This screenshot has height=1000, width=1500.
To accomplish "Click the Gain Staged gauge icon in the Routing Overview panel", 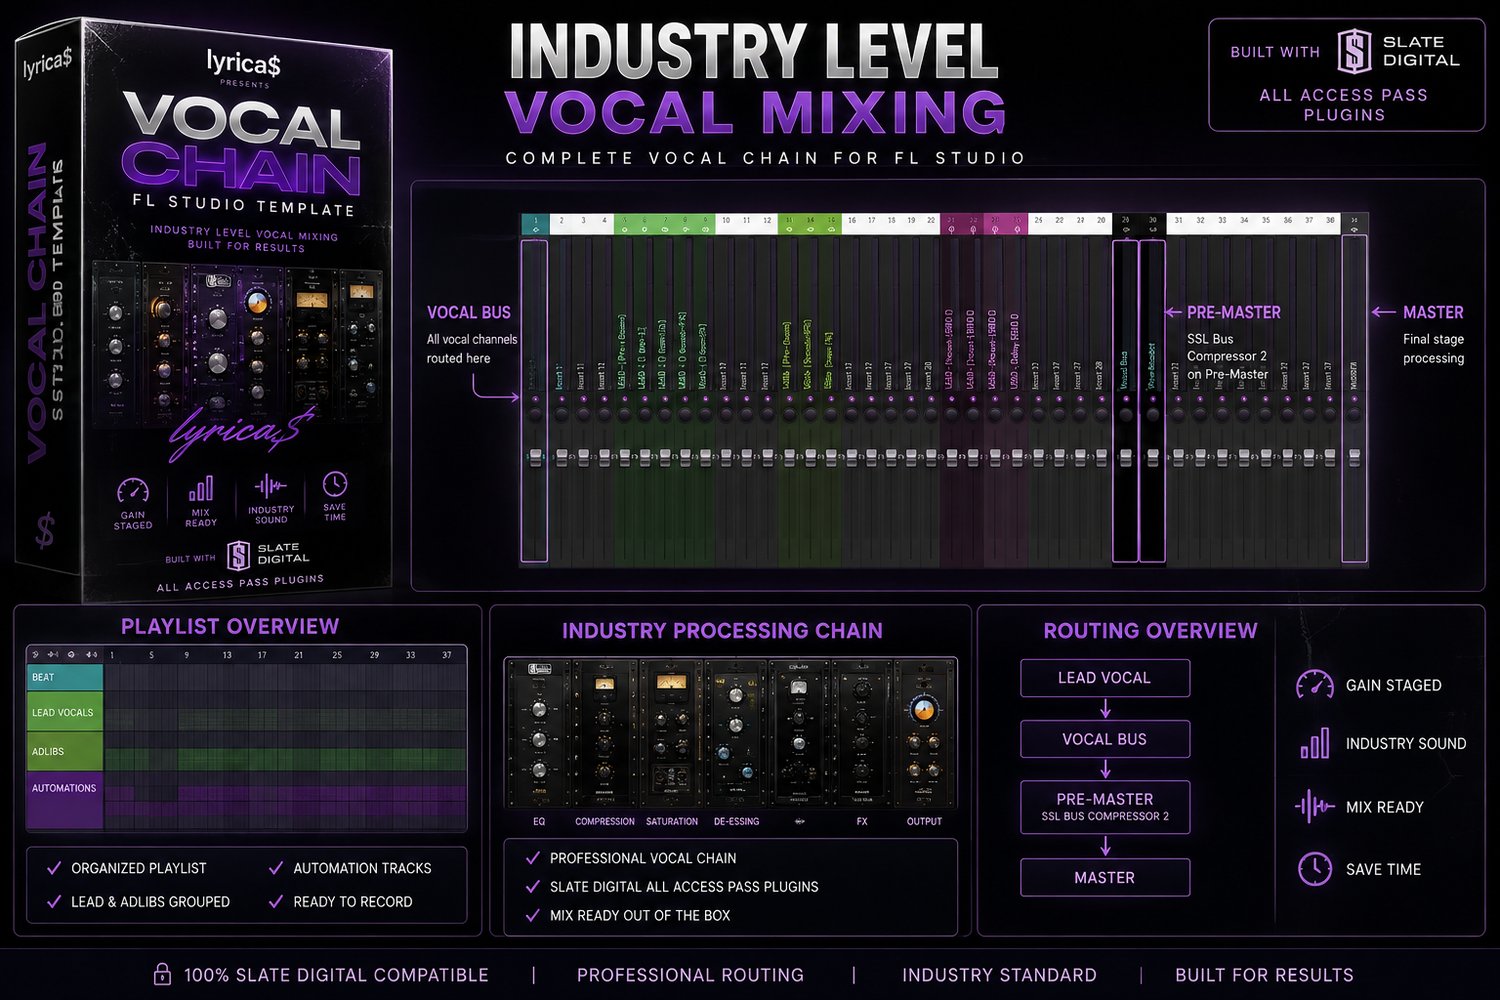I will coord(1314,685).
